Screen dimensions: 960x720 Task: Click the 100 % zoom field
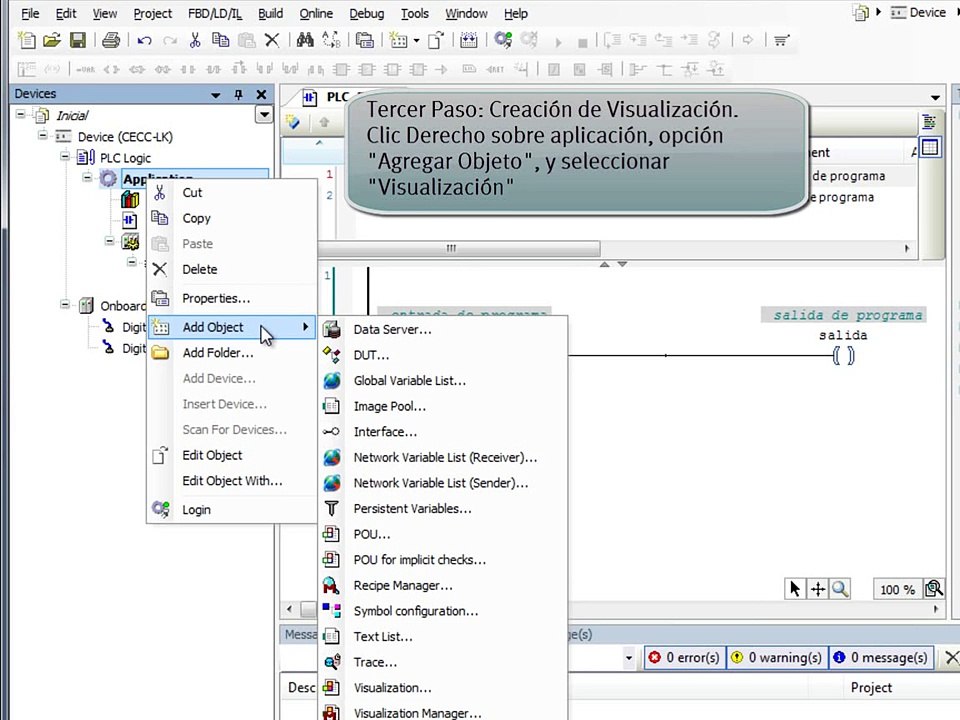click(897, 590)
